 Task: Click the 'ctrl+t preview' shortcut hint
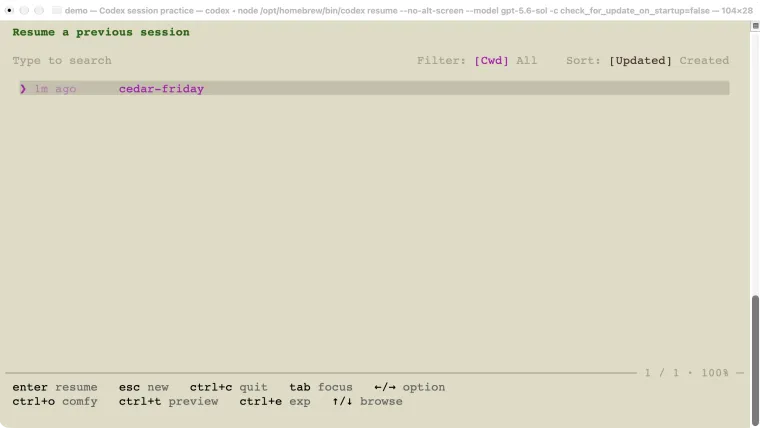coord(168,401)
